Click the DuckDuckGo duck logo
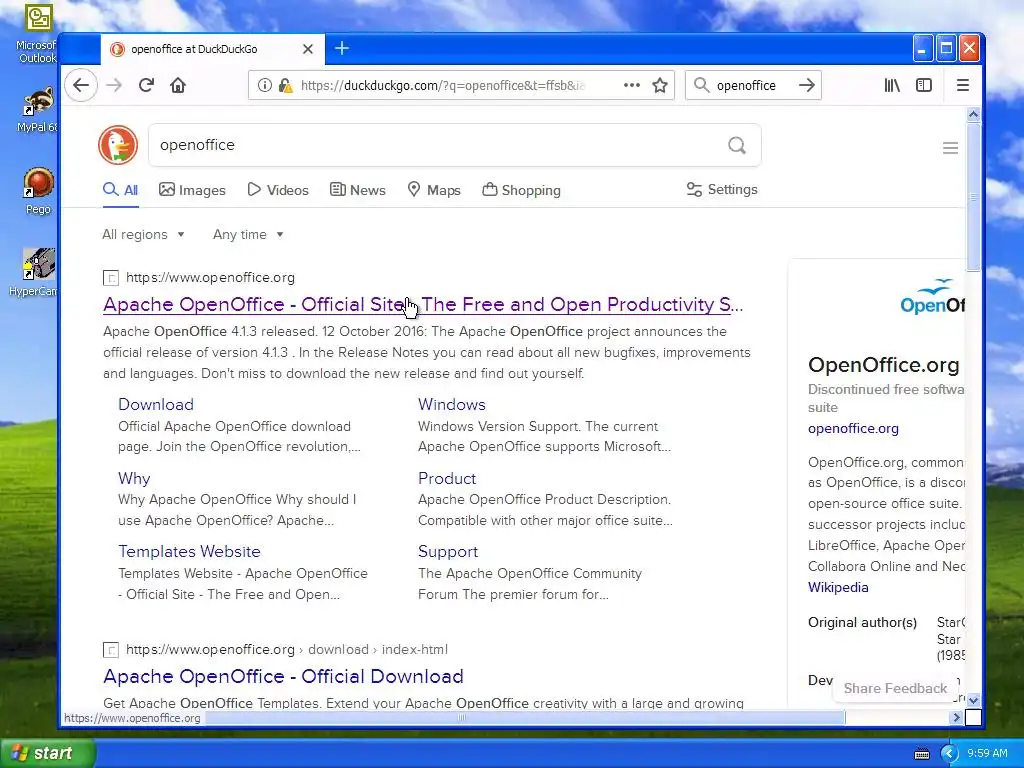This screenshot has height=768, width=1024. point(118,145)
